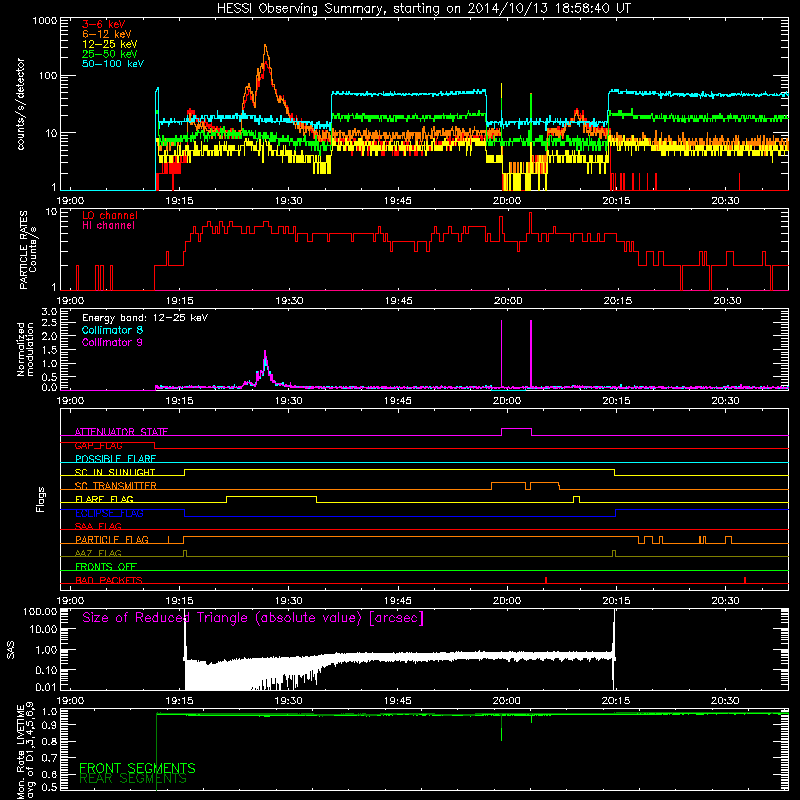
Task: Click the 100.00 tick label on SAS plot
Action: point(40,611)
